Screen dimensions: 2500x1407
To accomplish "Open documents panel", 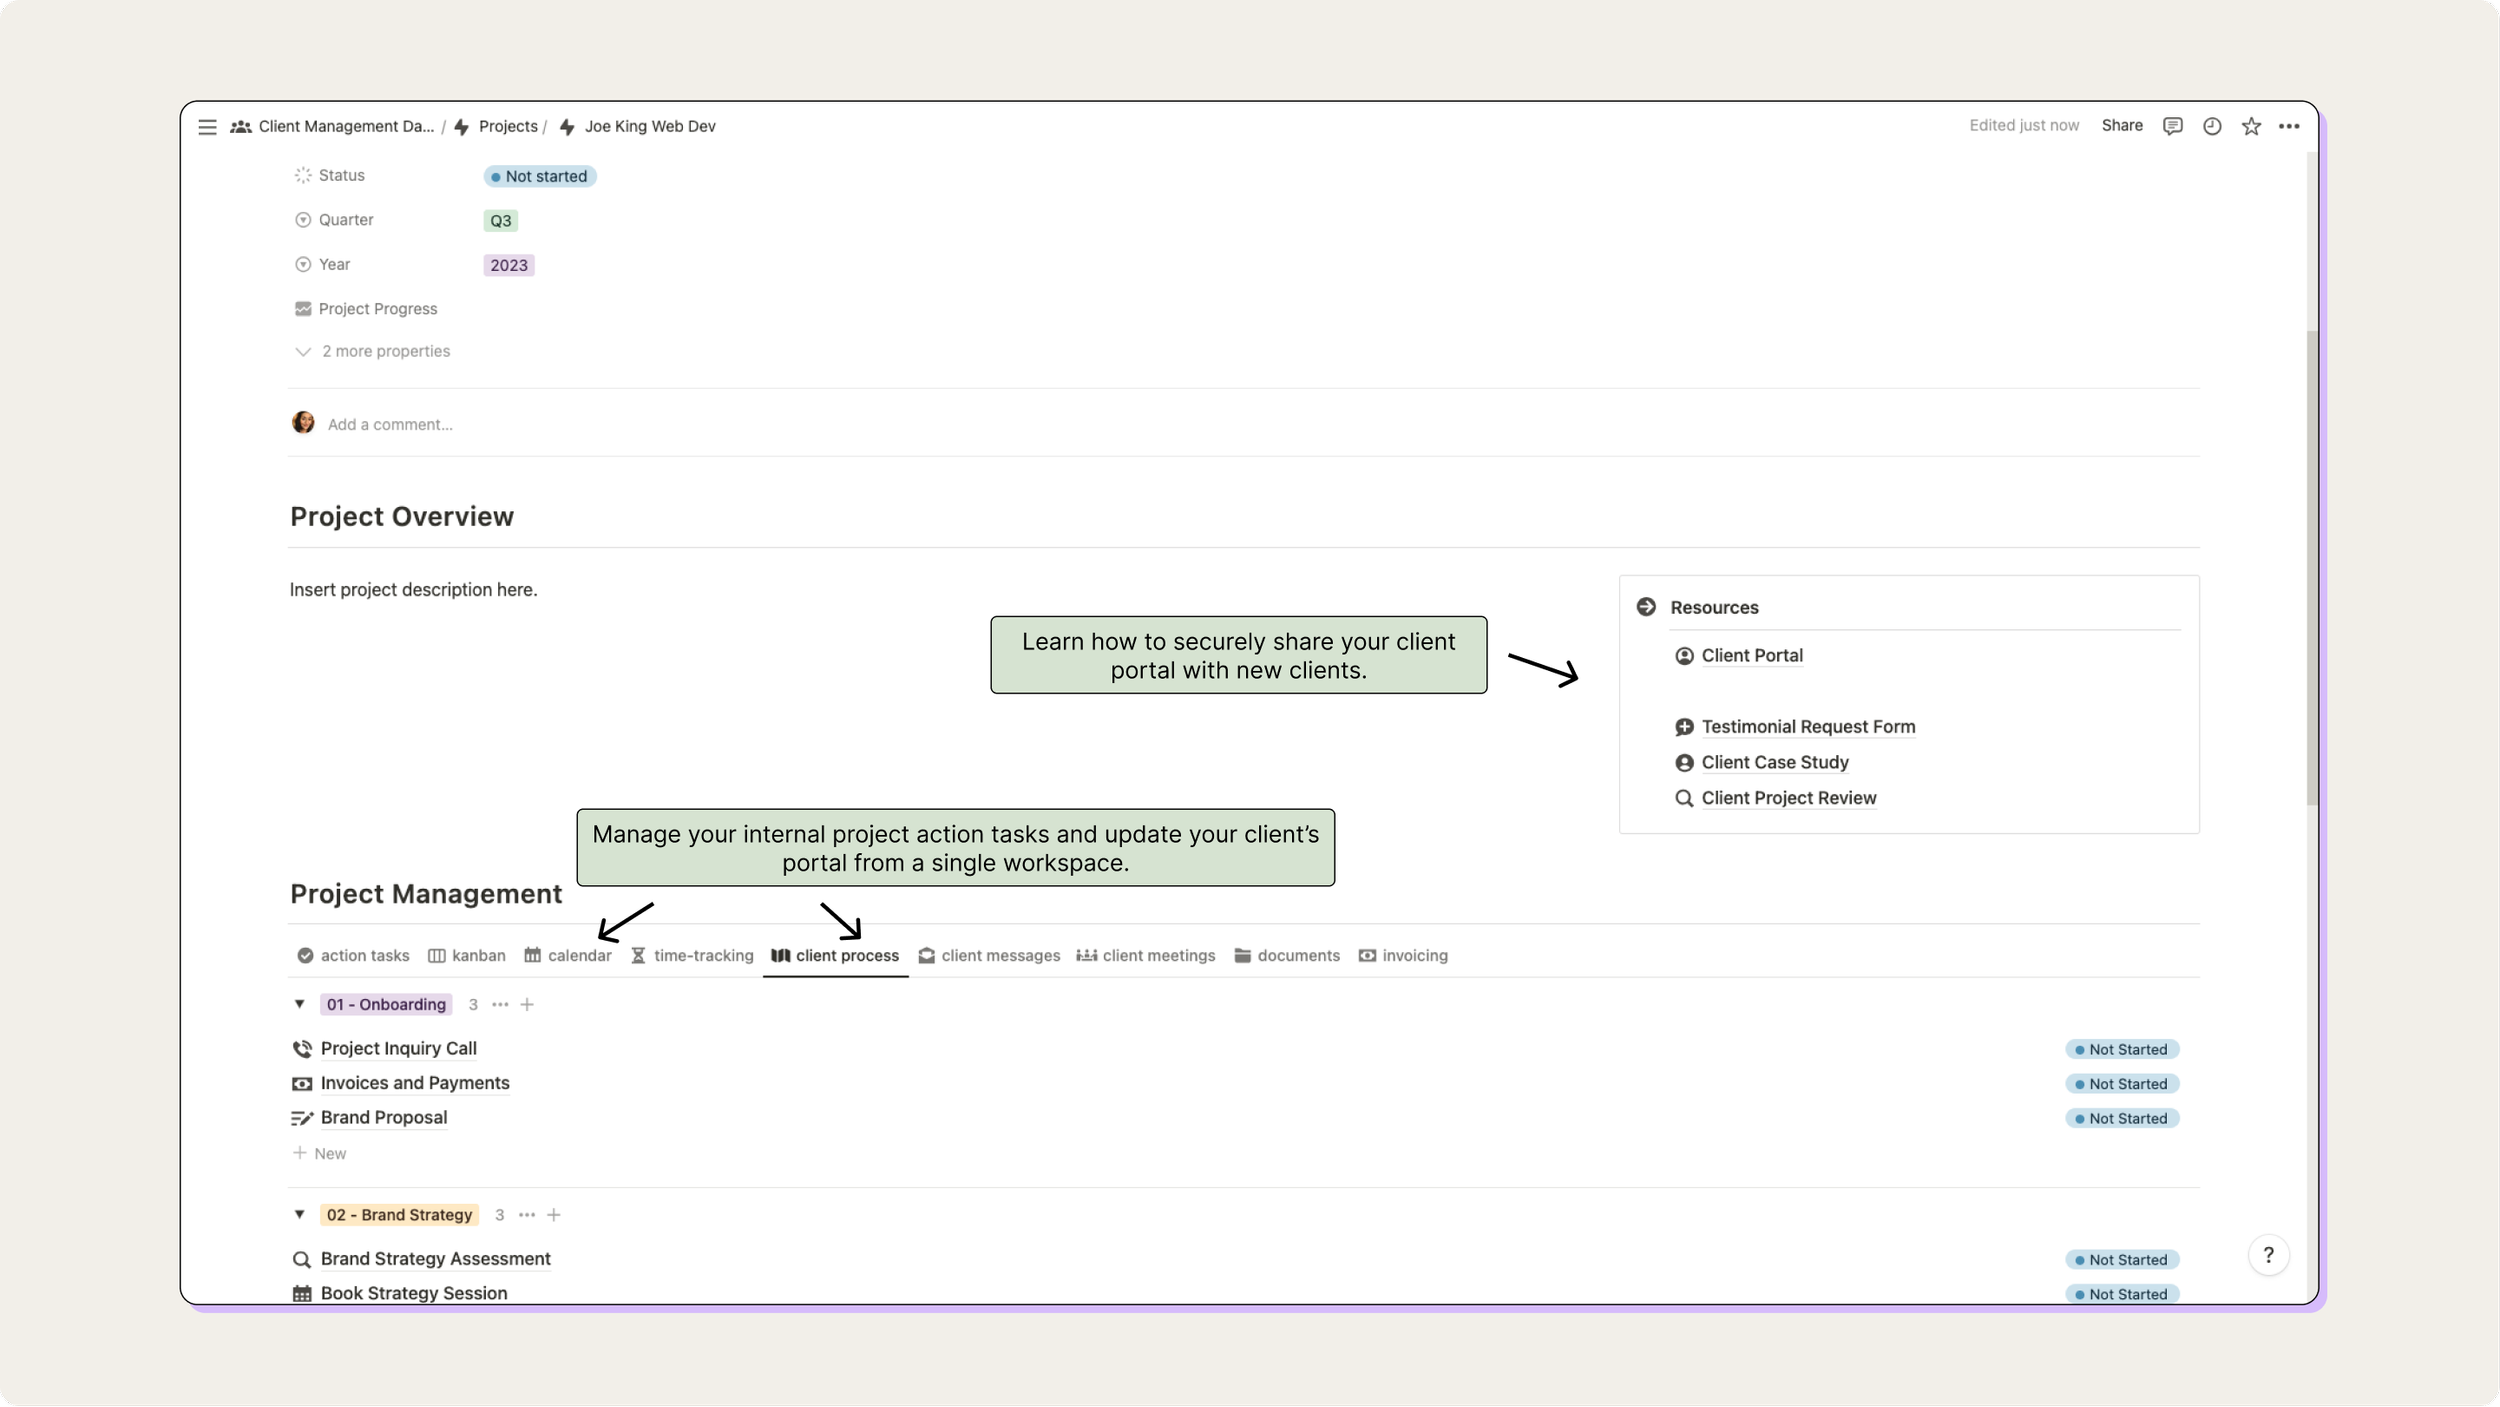I will [1298, 955].
